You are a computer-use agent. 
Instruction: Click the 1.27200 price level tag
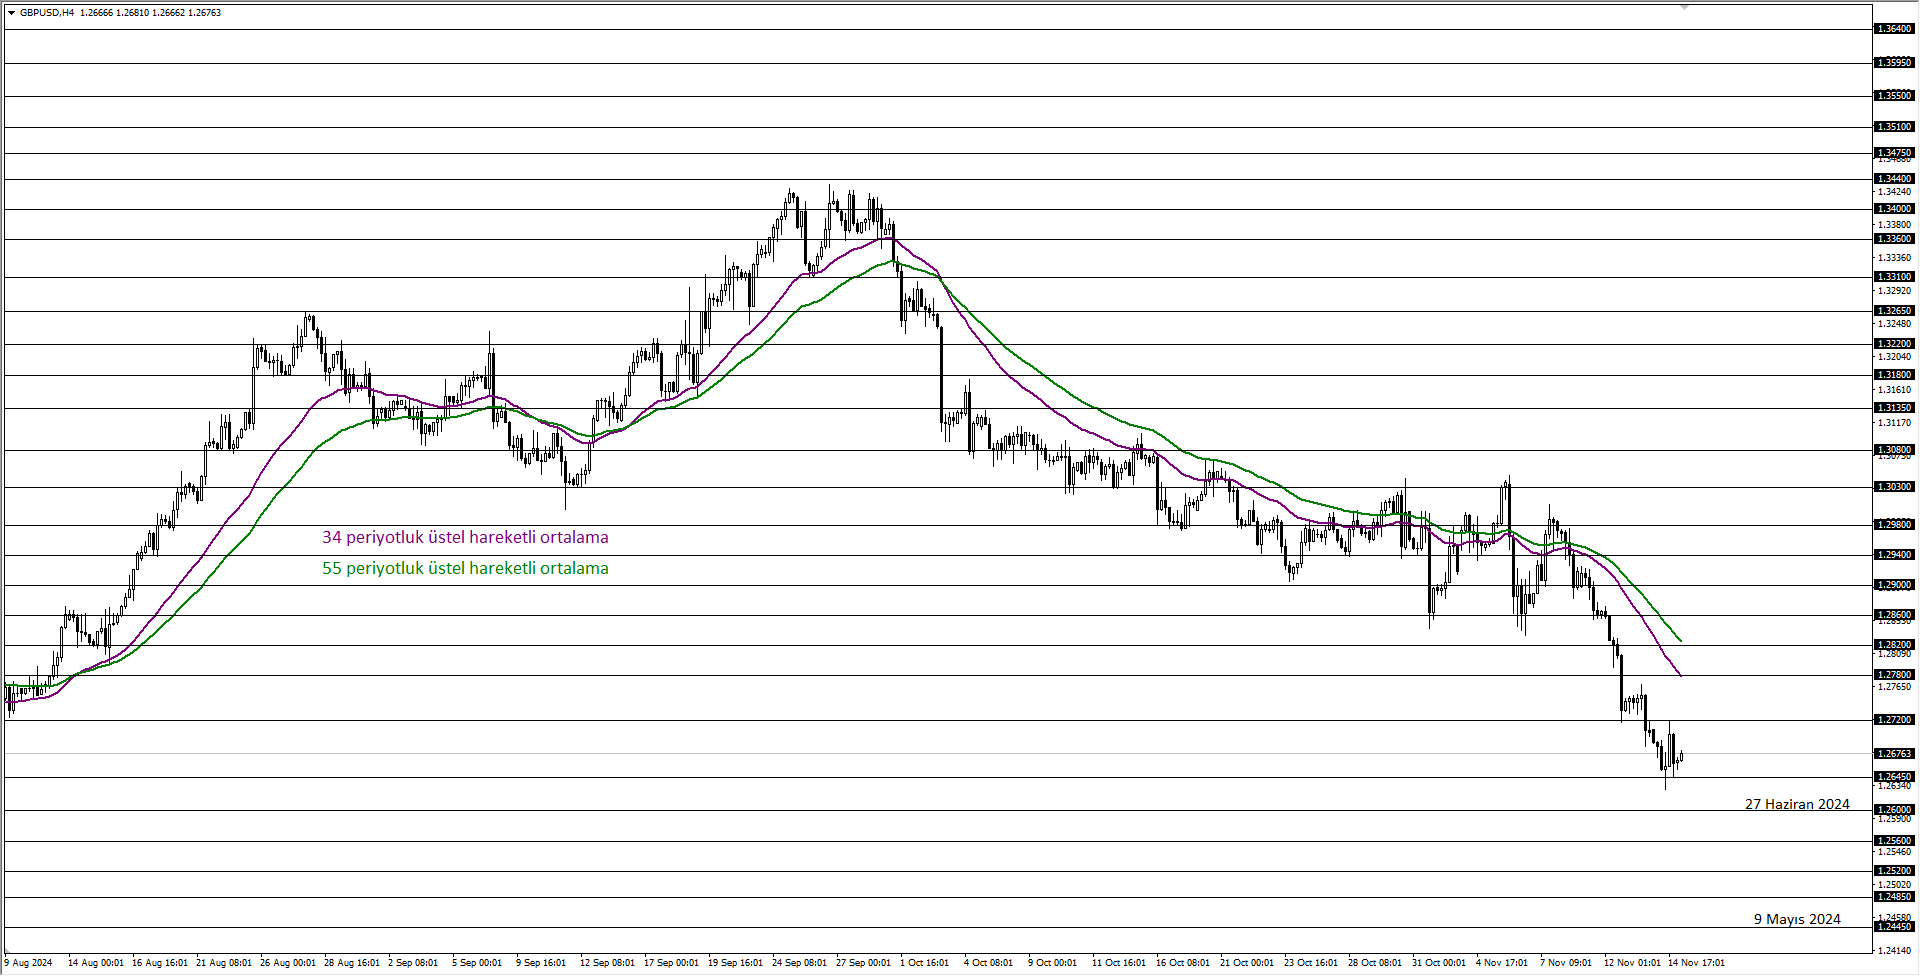(1894, 720)
